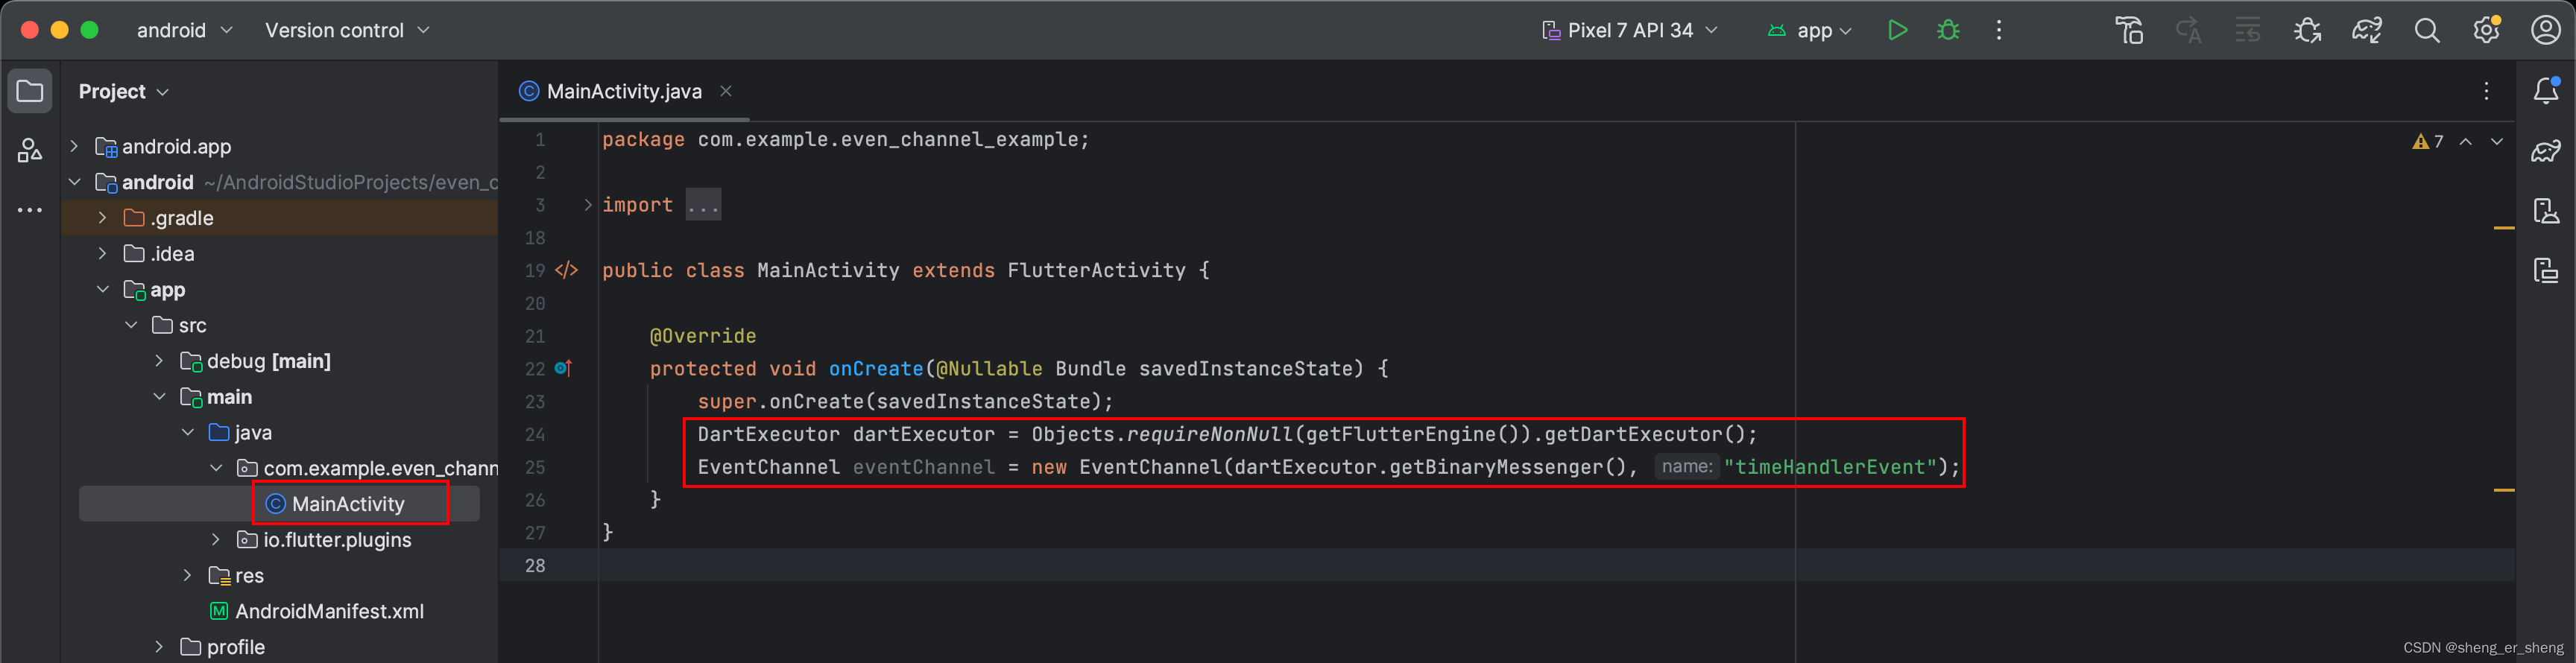Expand the .gradle folder

click(102, 217)
